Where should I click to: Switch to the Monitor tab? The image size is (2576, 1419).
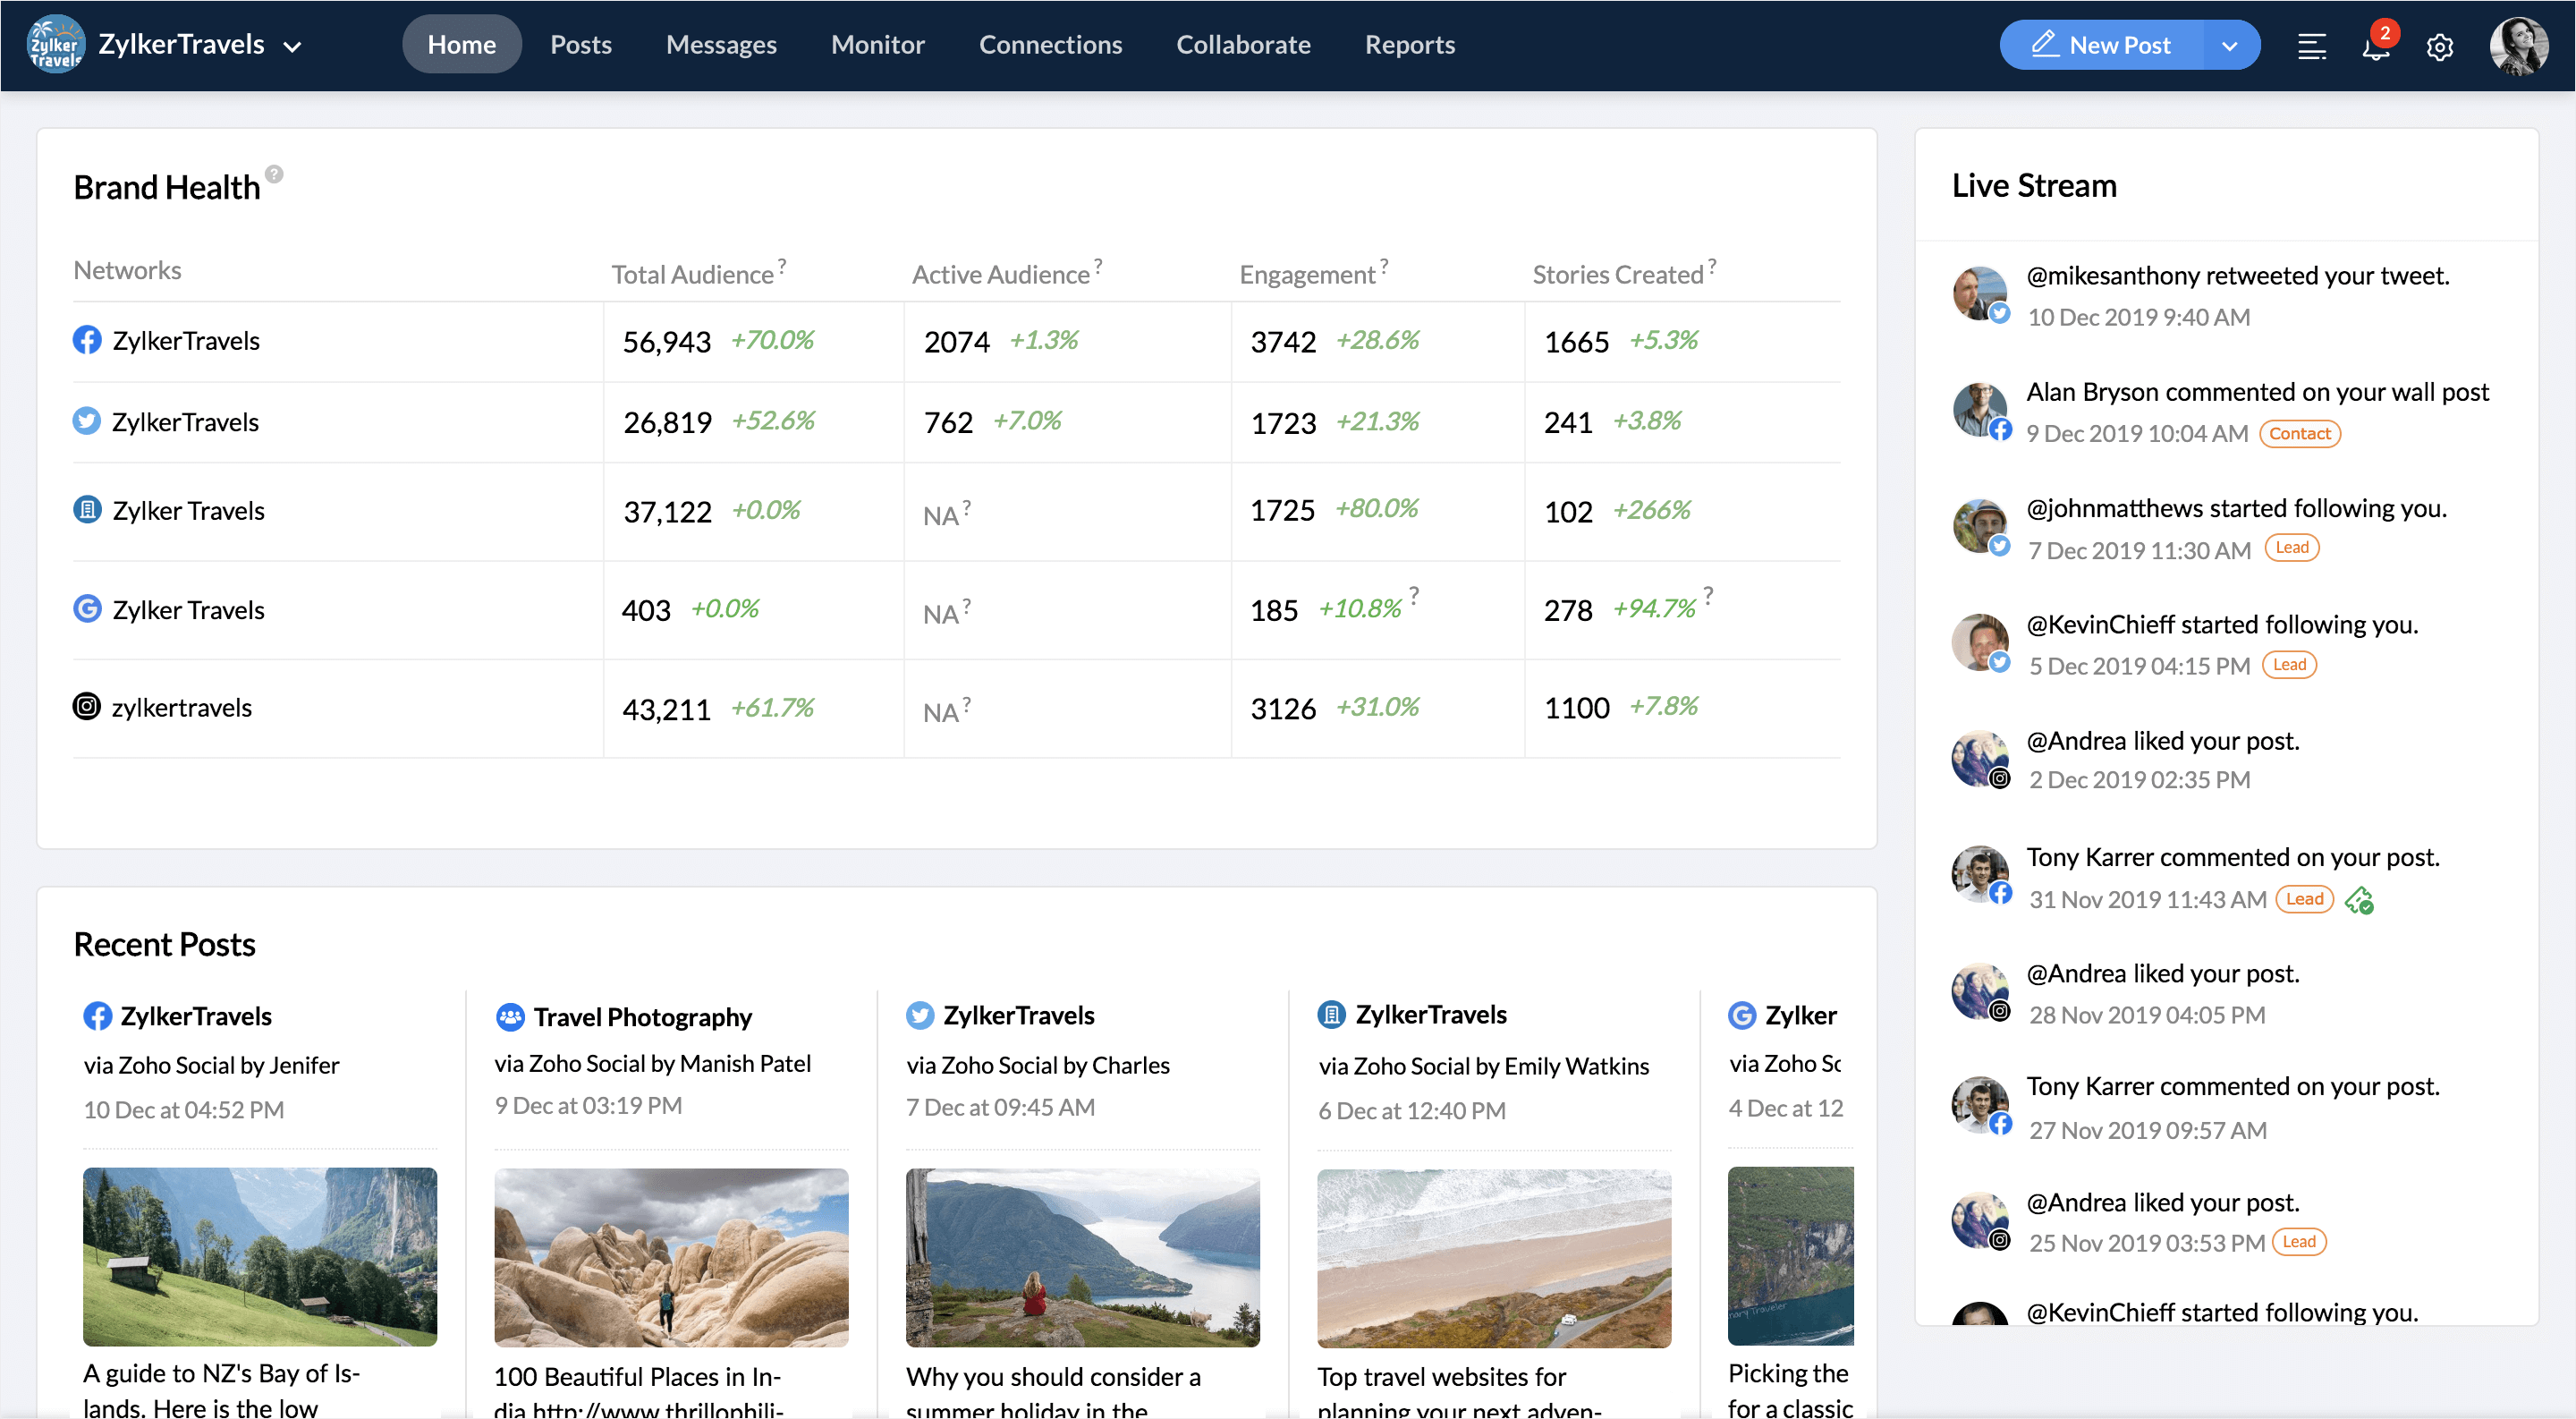pyautogui.click(x=877, y=45)
